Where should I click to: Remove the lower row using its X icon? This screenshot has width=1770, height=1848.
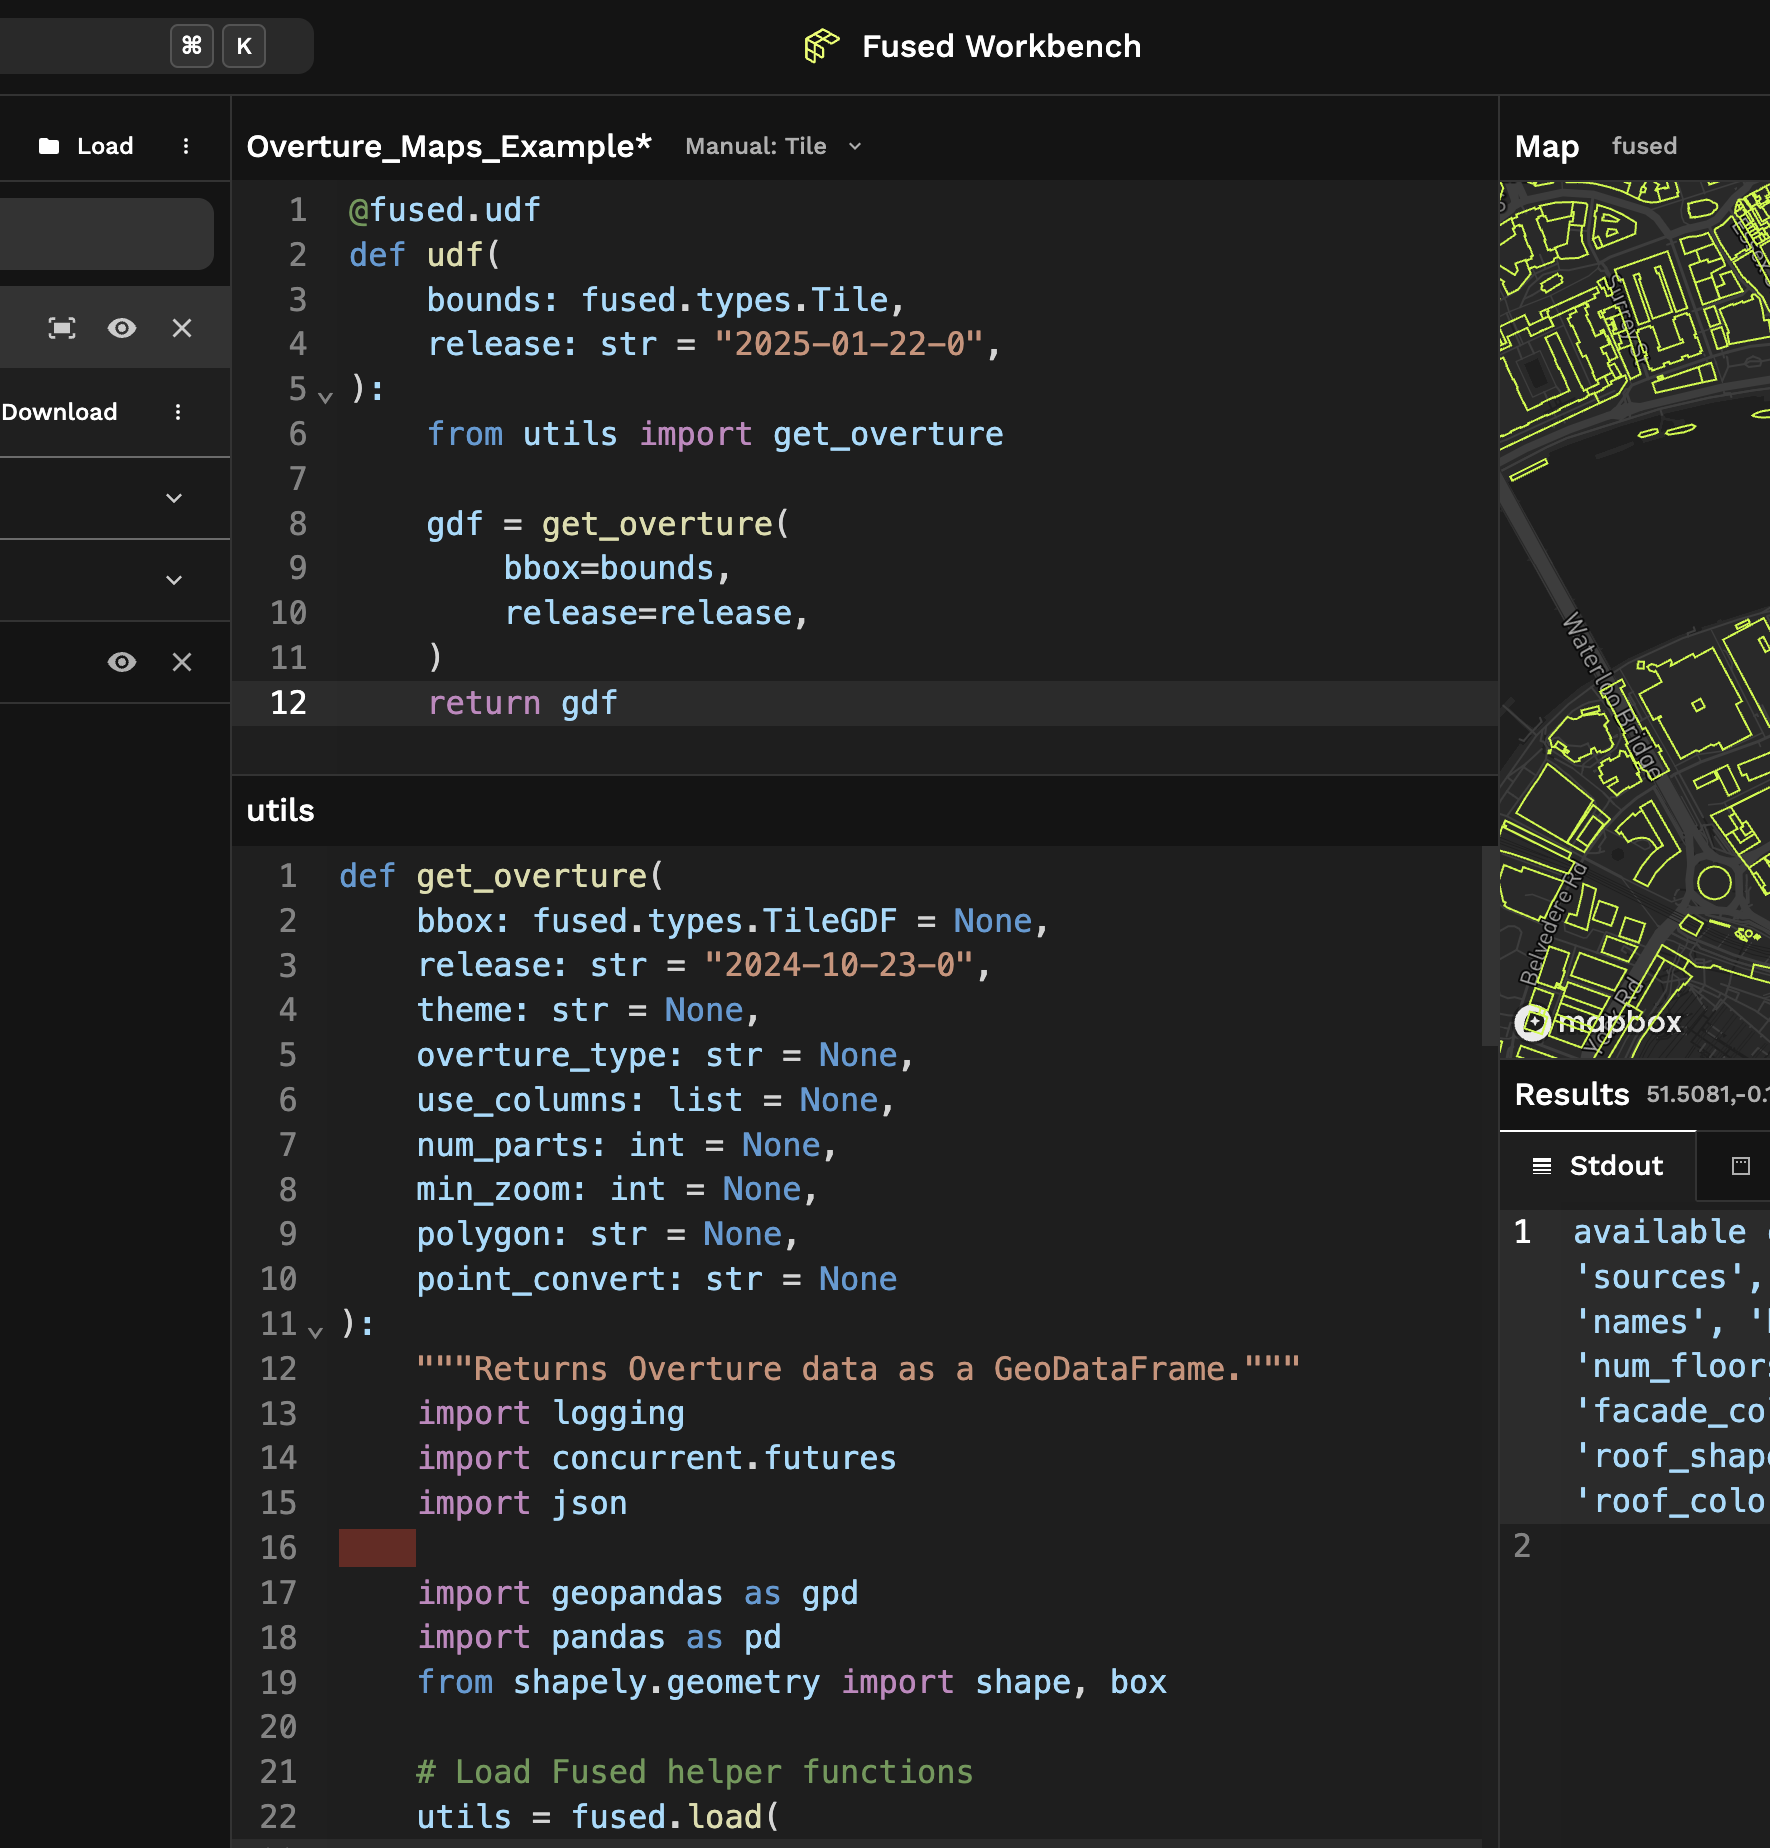coord(182,662)
